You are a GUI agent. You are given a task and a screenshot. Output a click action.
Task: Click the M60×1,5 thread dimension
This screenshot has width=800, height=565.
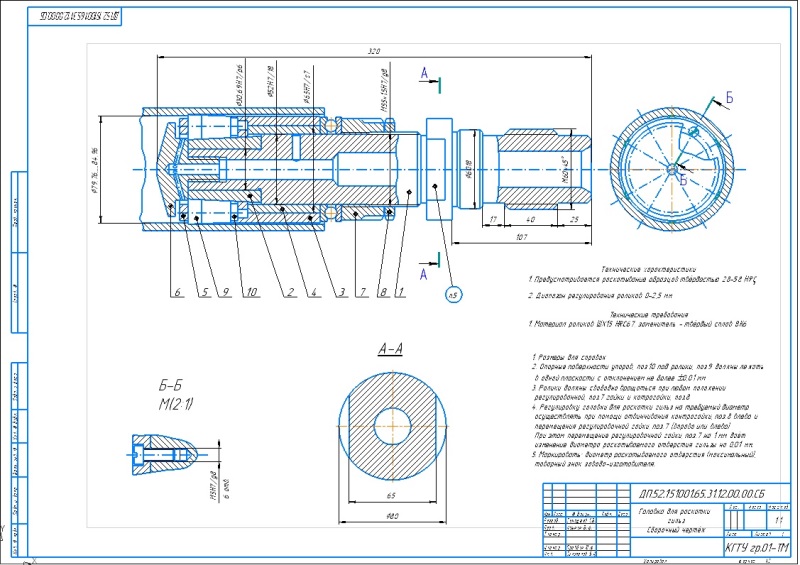(x=565, y=170)
